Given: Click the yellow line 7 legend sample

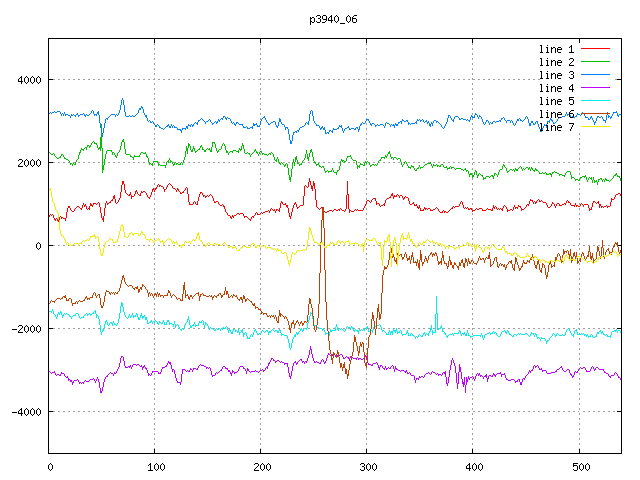Looking at the screenshot, I should click(x=596, y=127).
